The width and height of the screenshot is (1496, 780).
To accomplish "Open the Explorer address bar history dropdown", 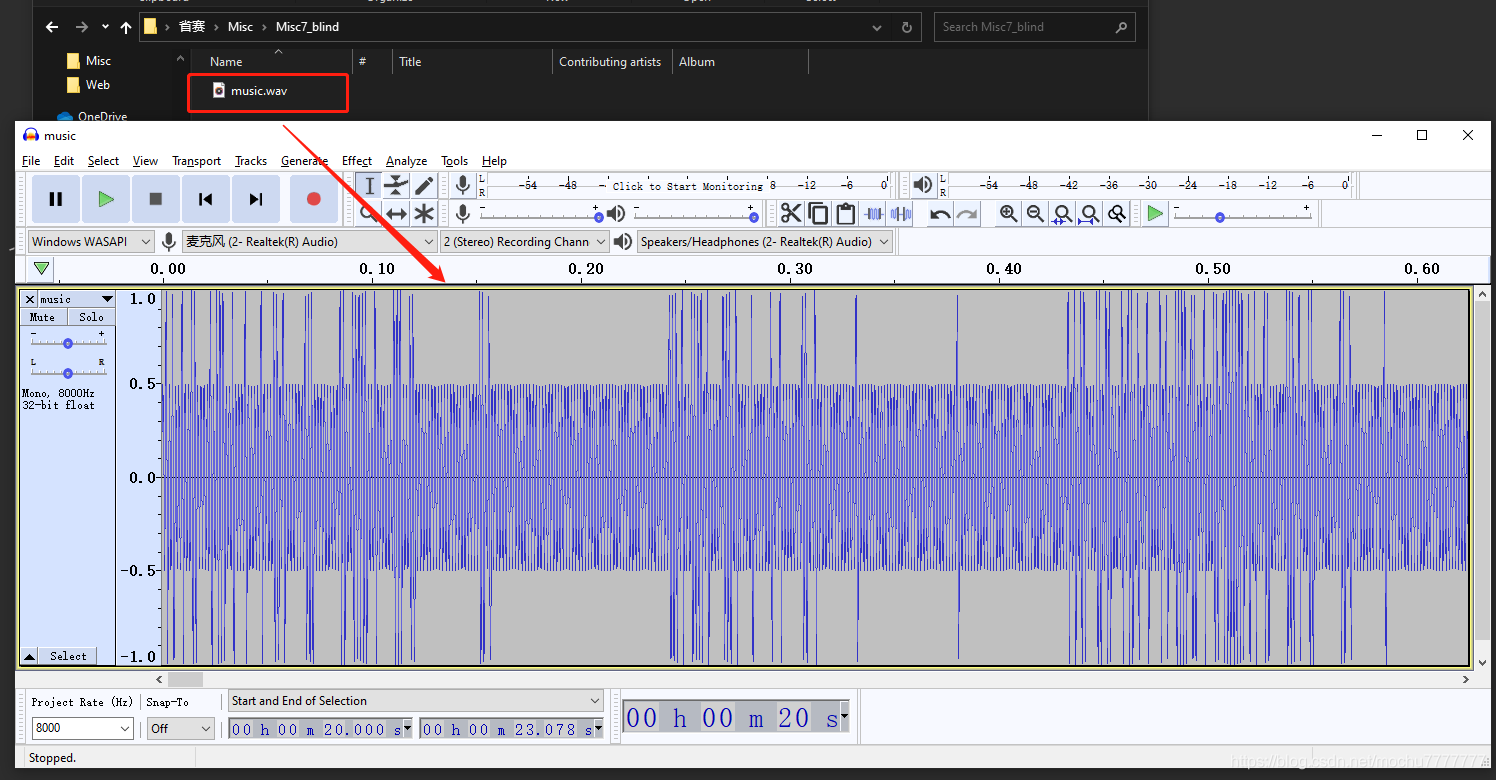I will click(877, 27).
